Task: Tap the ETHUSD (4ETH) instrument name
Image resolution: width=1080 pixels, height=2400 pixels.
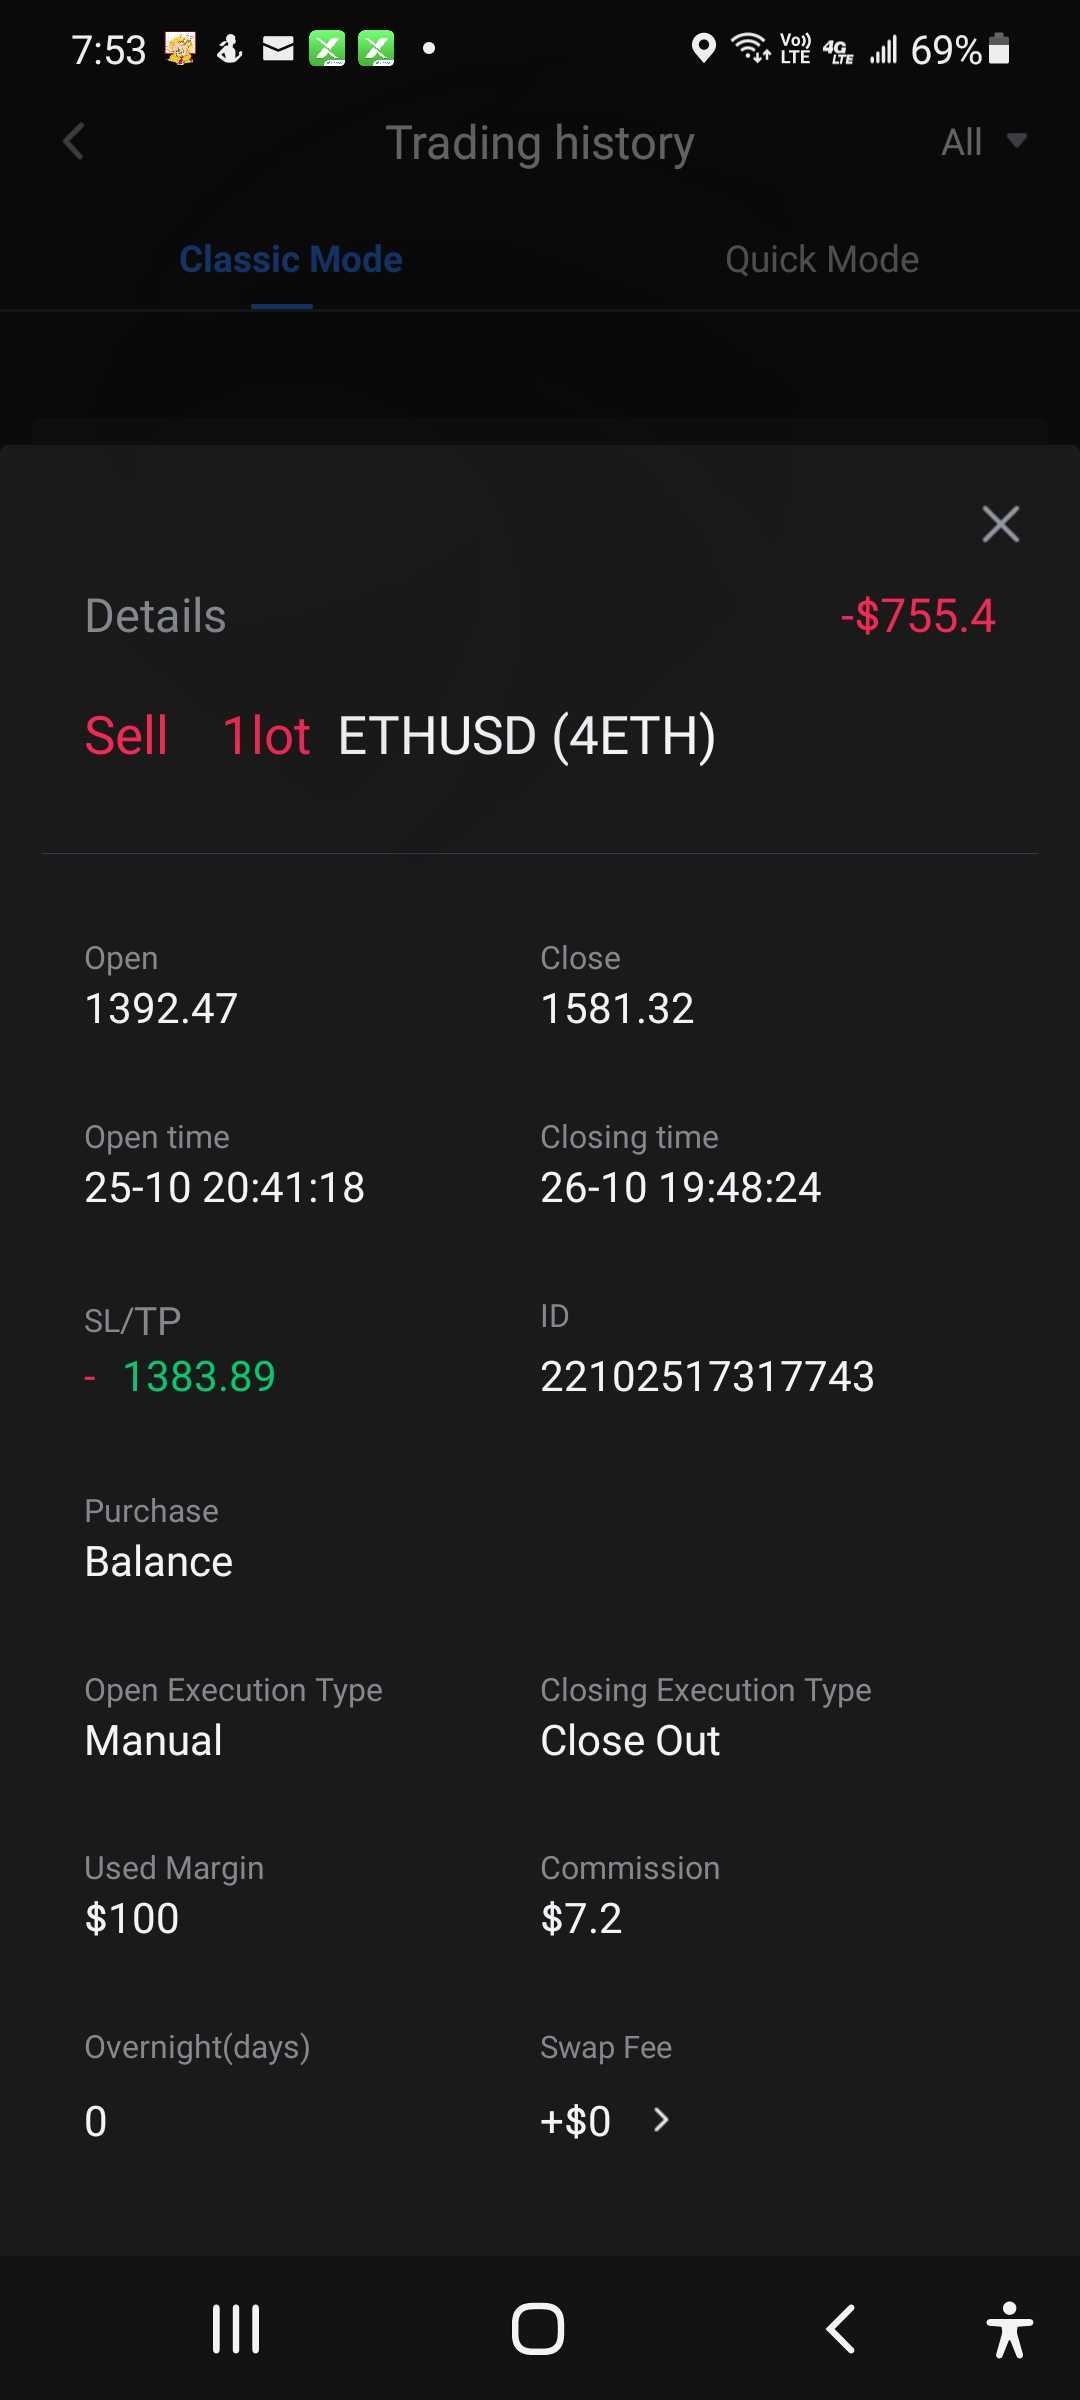Action: [527, 737]
